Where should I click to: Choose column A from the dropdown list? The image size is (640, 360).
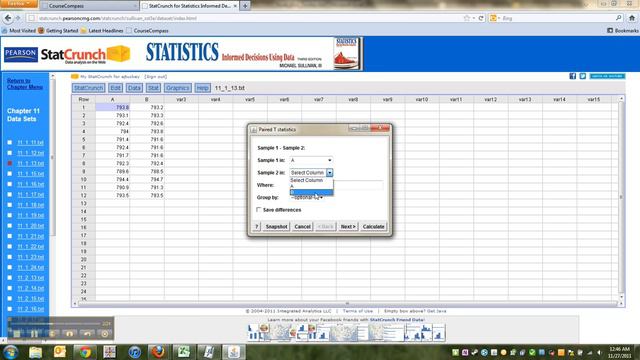tap(311, 186)
